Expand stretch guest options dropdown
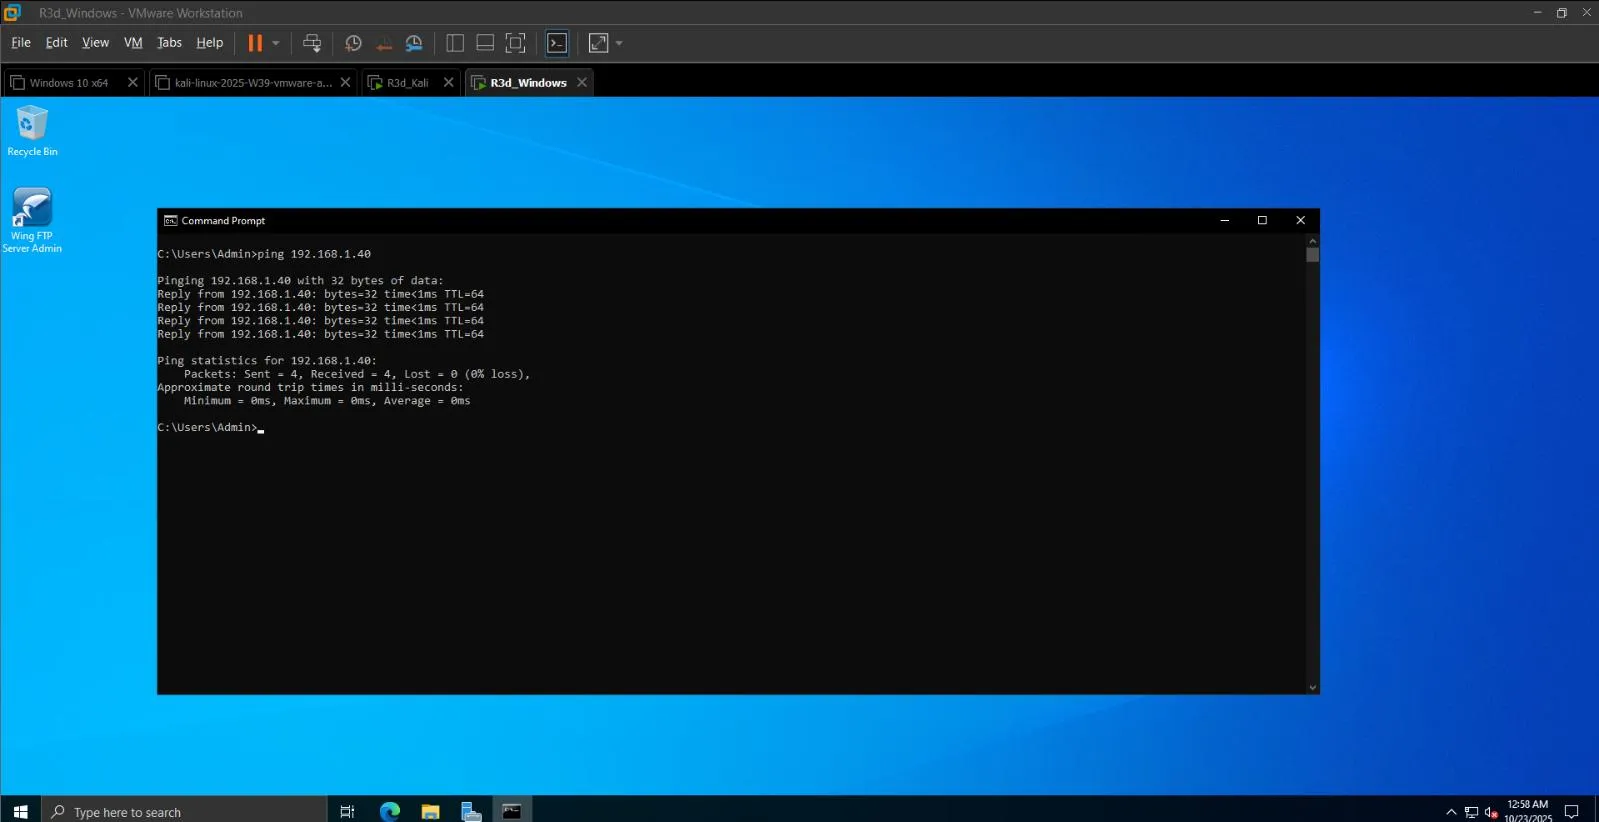This screenshot has width=1599, height=822. [619, 43]
